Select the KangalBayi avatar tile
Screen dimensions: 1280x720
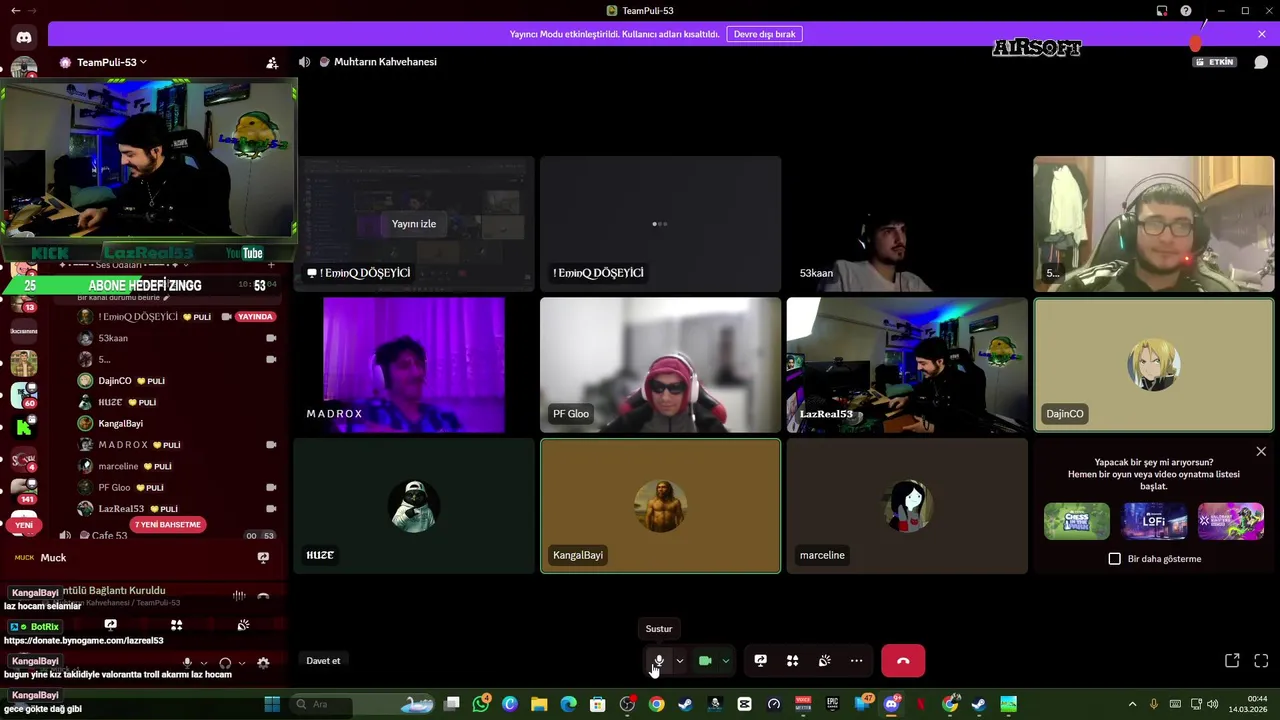pos(660,506)
